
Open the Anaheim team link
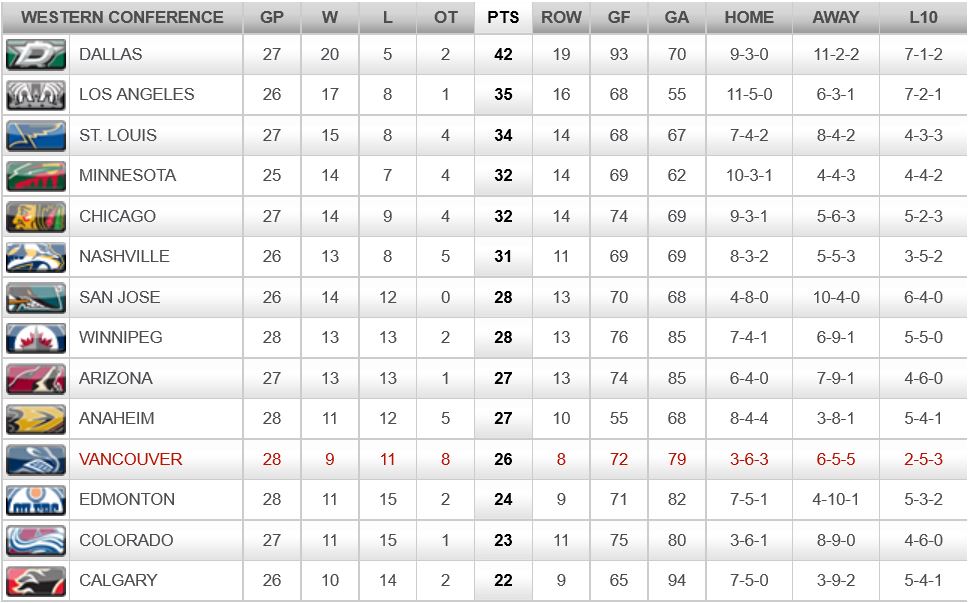pos(116,419)
